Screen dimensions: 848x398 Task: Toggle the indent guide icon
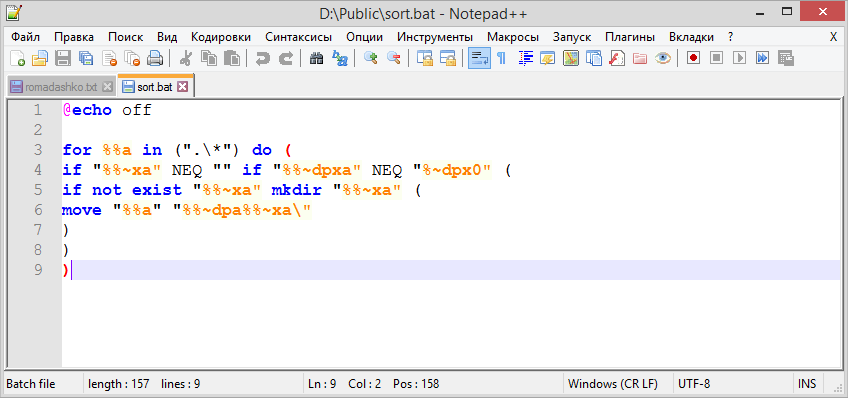pos(526,58)
